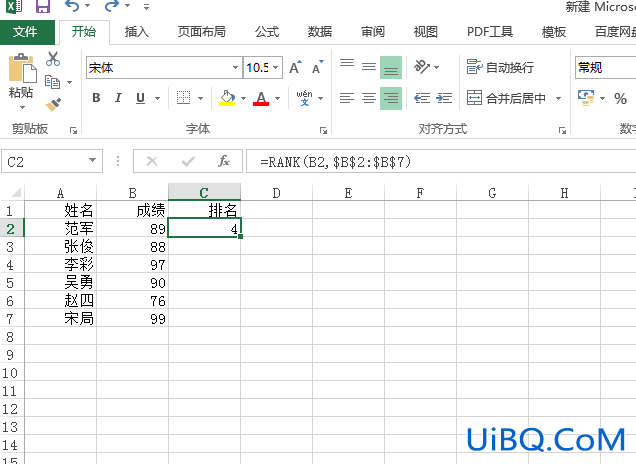
Task: Open 字体 font settings dialog launcher
Action: point(323,130)
